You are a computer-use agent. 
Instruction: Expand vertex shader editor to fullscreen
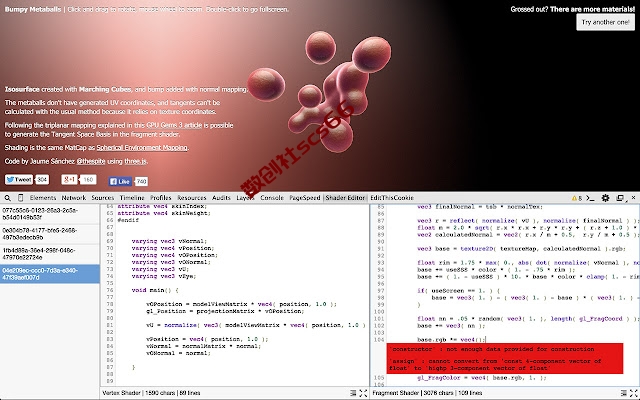[363, 393]
